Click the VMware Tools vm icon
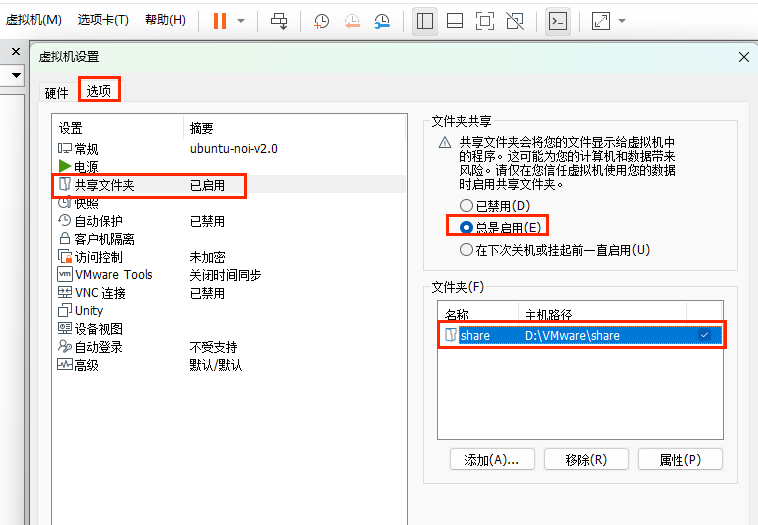The height and width of the screenshot is (525, 758). click(x=65, y=274)
